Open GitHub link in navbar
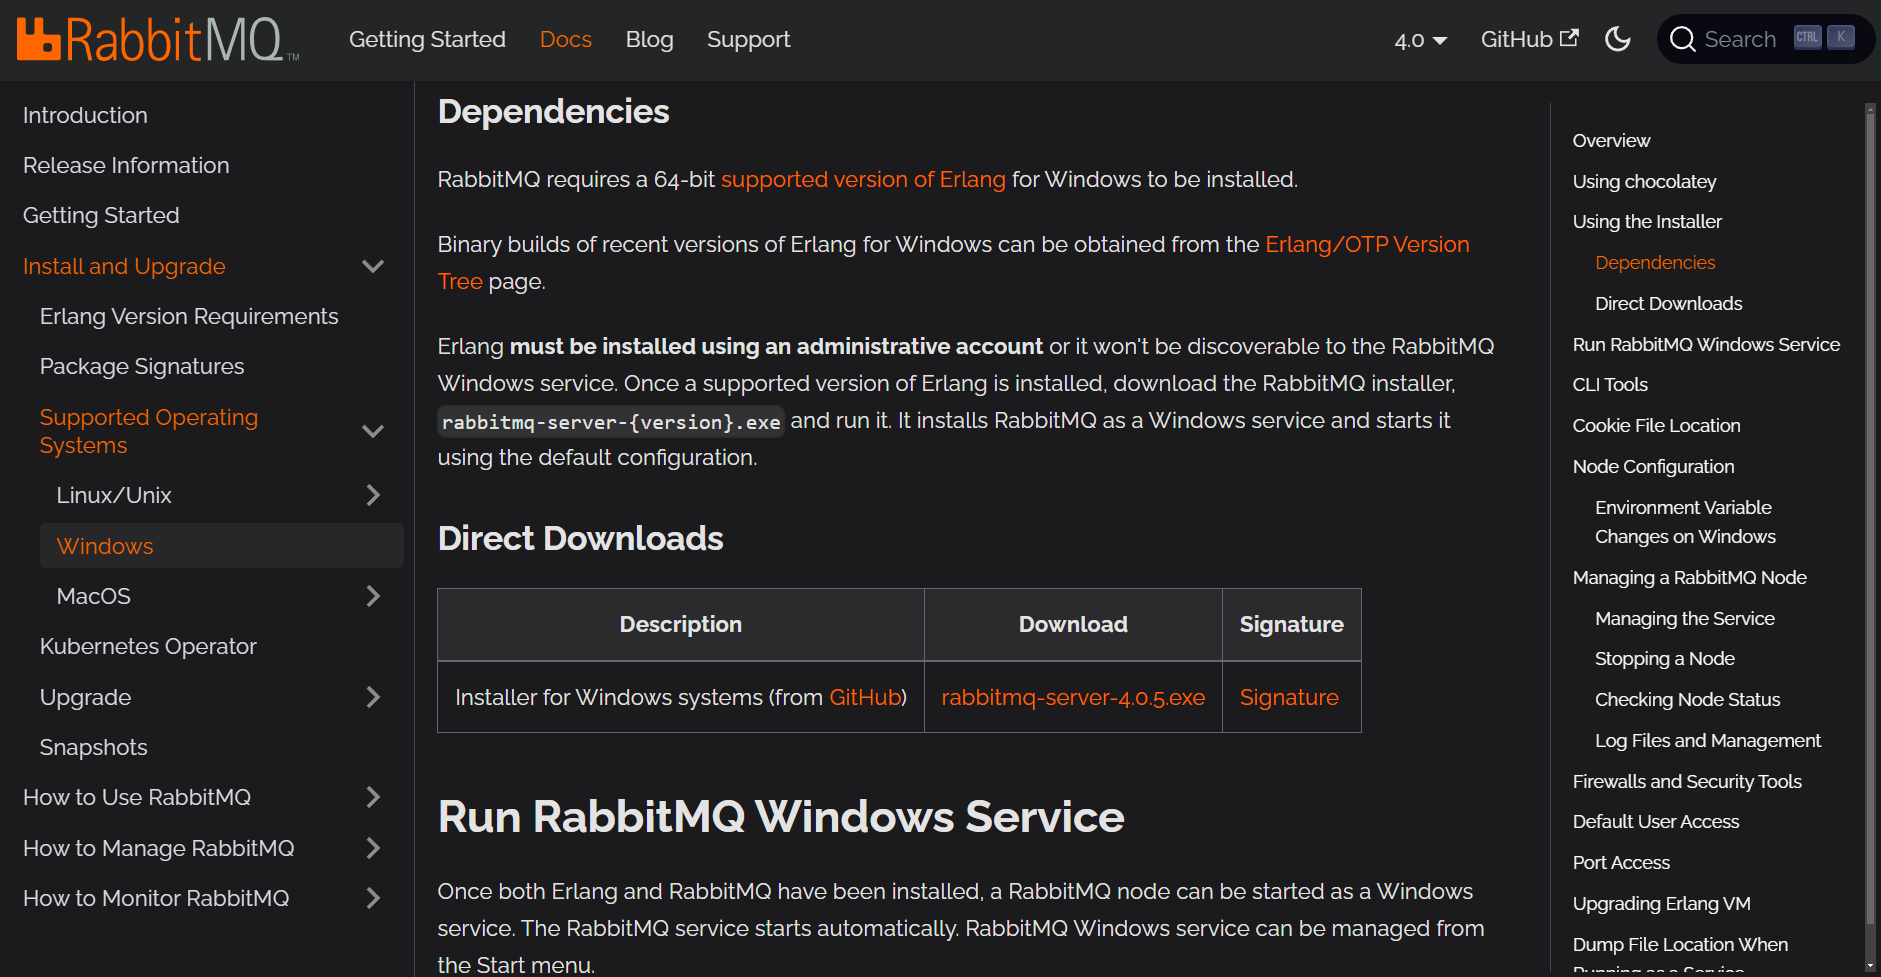1881x977 pixels. tap(1530, 39)
